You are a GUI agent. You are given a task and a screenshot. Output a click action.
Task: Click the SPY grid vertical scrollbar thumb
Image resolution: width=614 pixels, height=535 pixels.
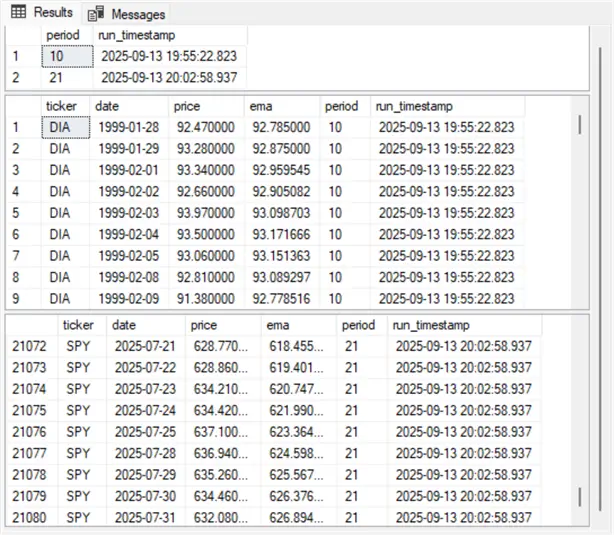tap(580, 497)
